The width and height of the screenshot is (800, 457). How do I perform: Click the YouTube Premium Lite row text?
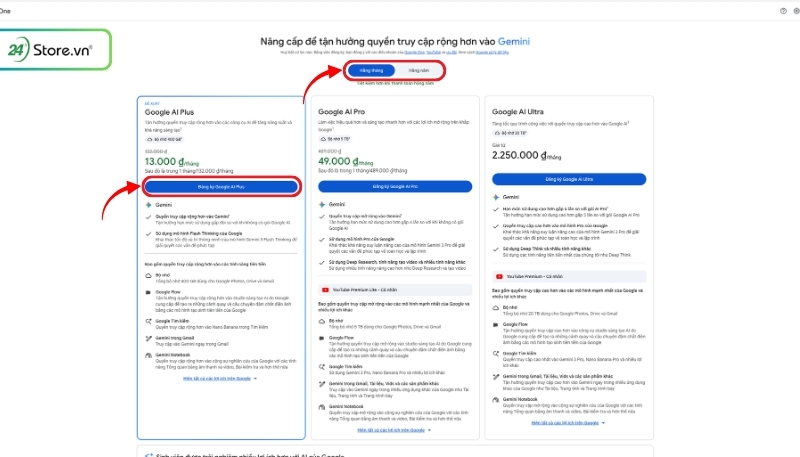tap(364, 290)
